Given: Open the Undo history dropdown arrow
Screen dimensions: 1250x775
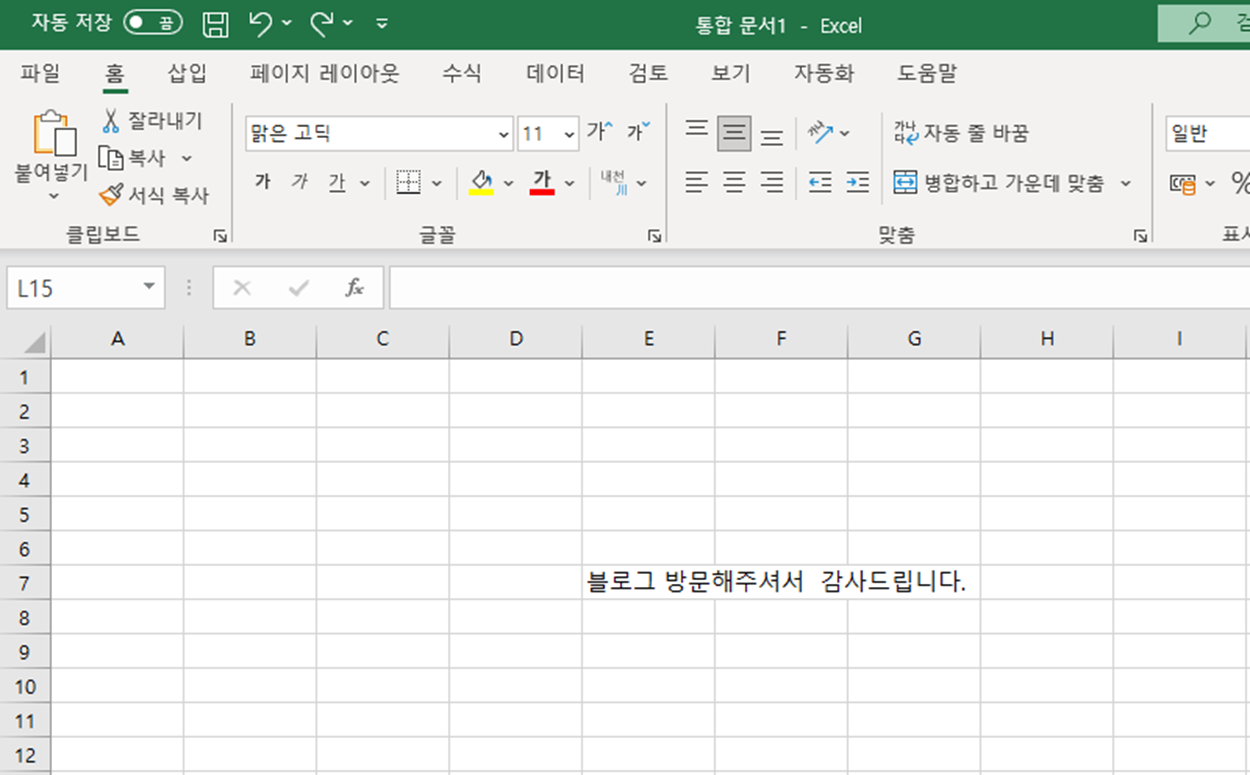Looking at the screenshot, I should coord(288,23).
